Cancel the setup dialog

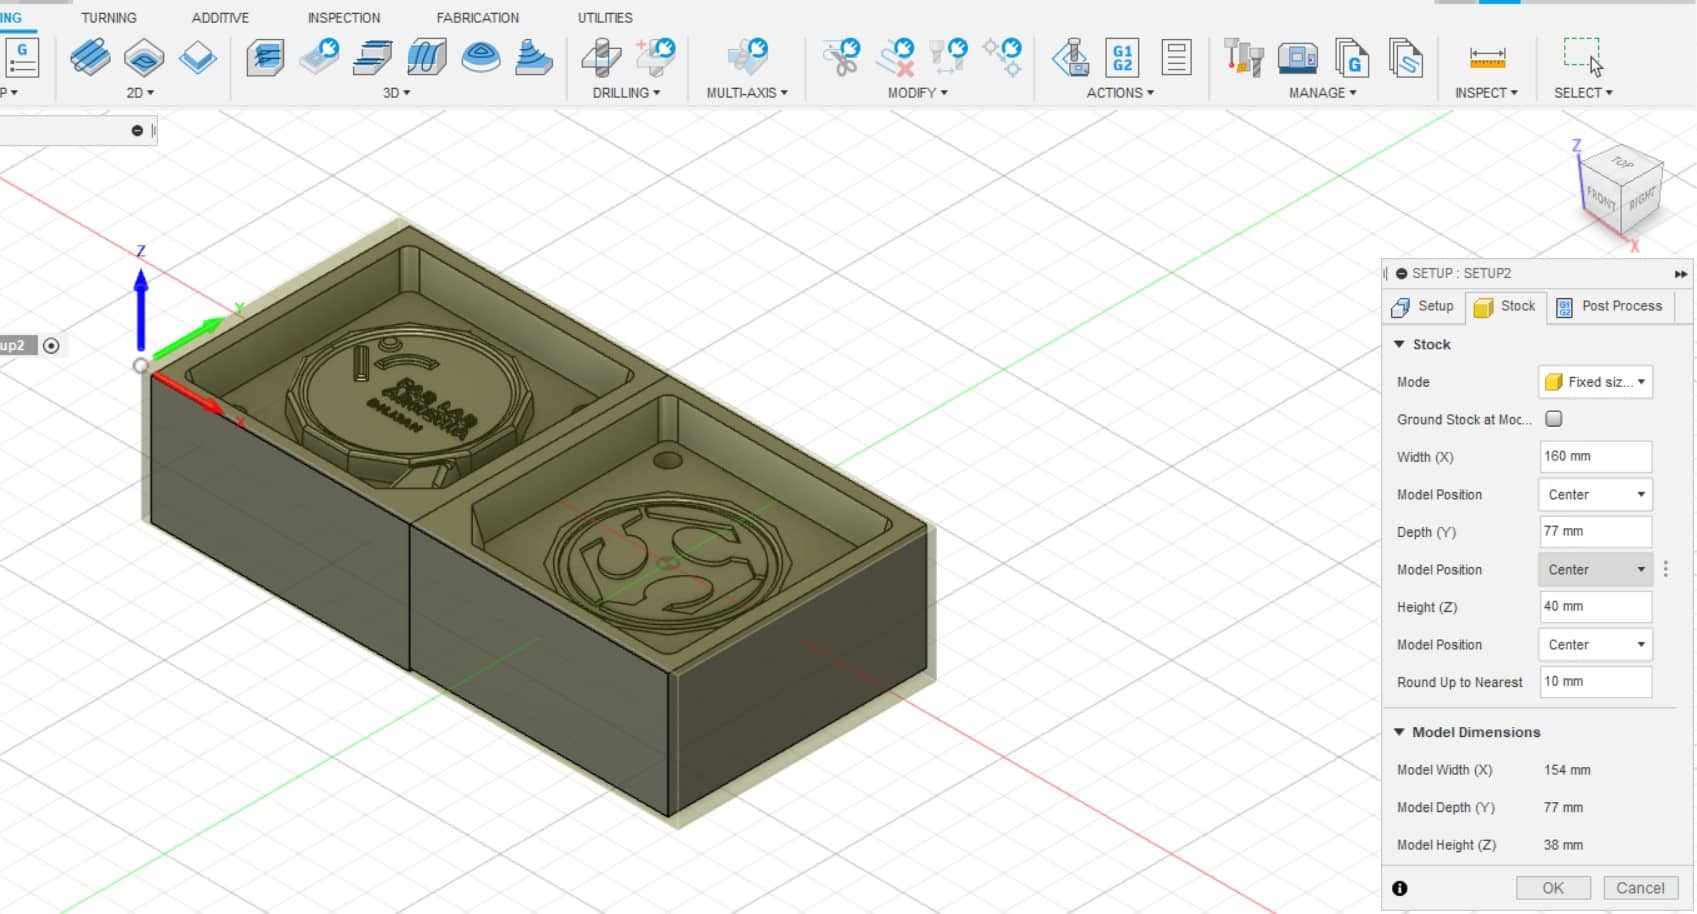[1641, 888]
